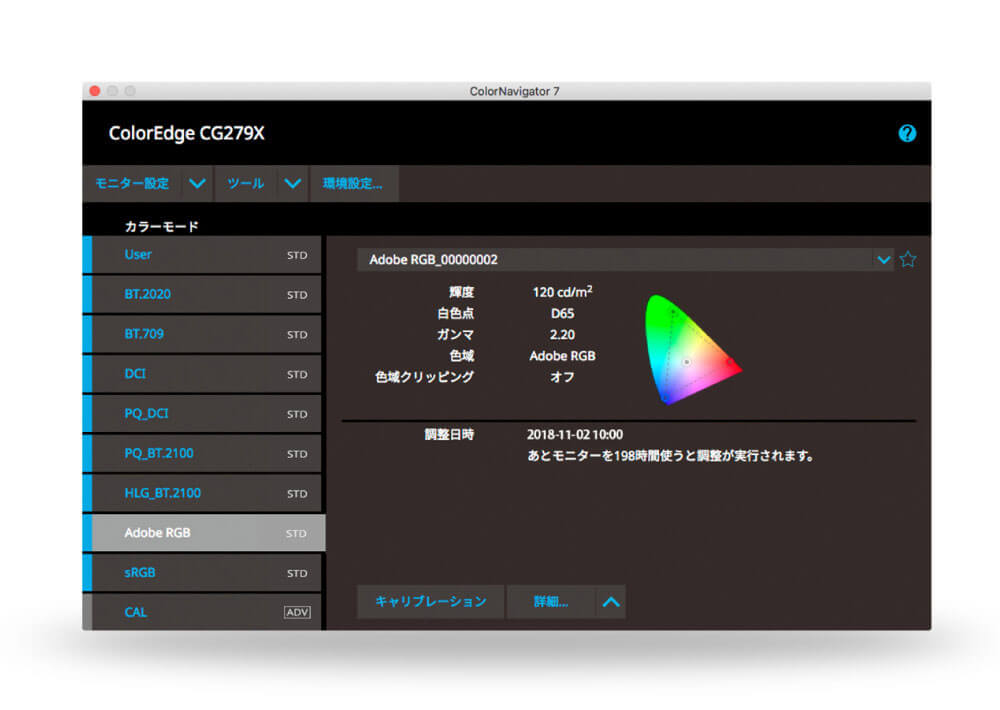Close the ColorNavigator 7 window
Viewport: 1000px width, 710px height.
click(94, 91)
